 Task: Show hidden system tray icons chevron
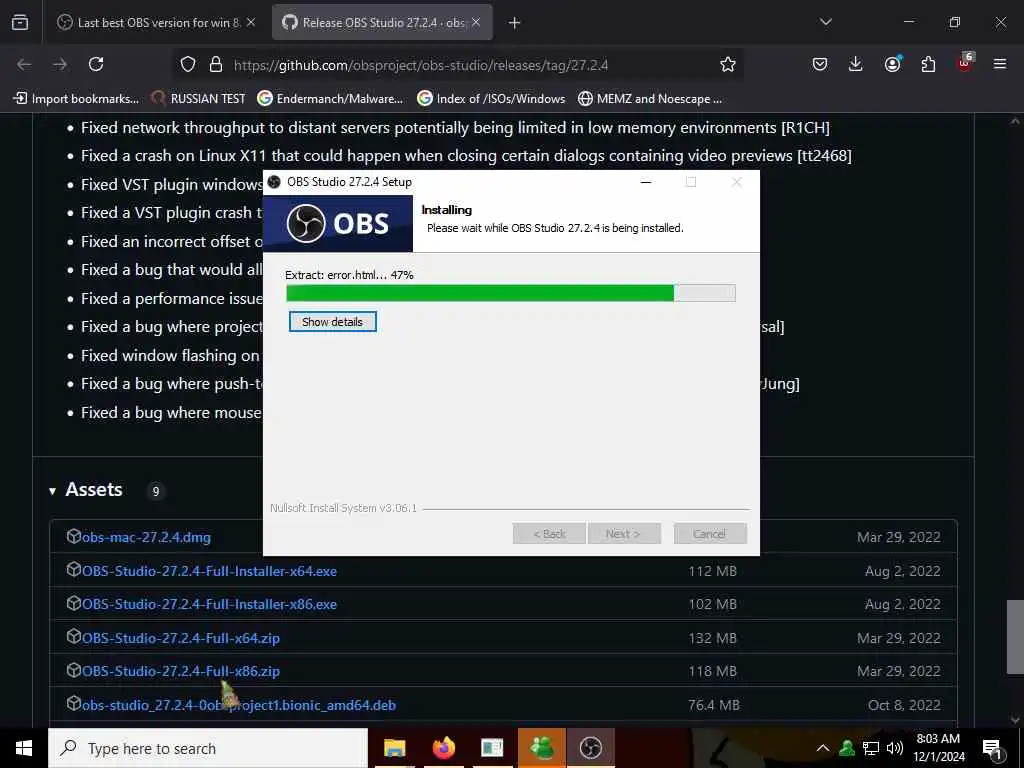[823, 748]
